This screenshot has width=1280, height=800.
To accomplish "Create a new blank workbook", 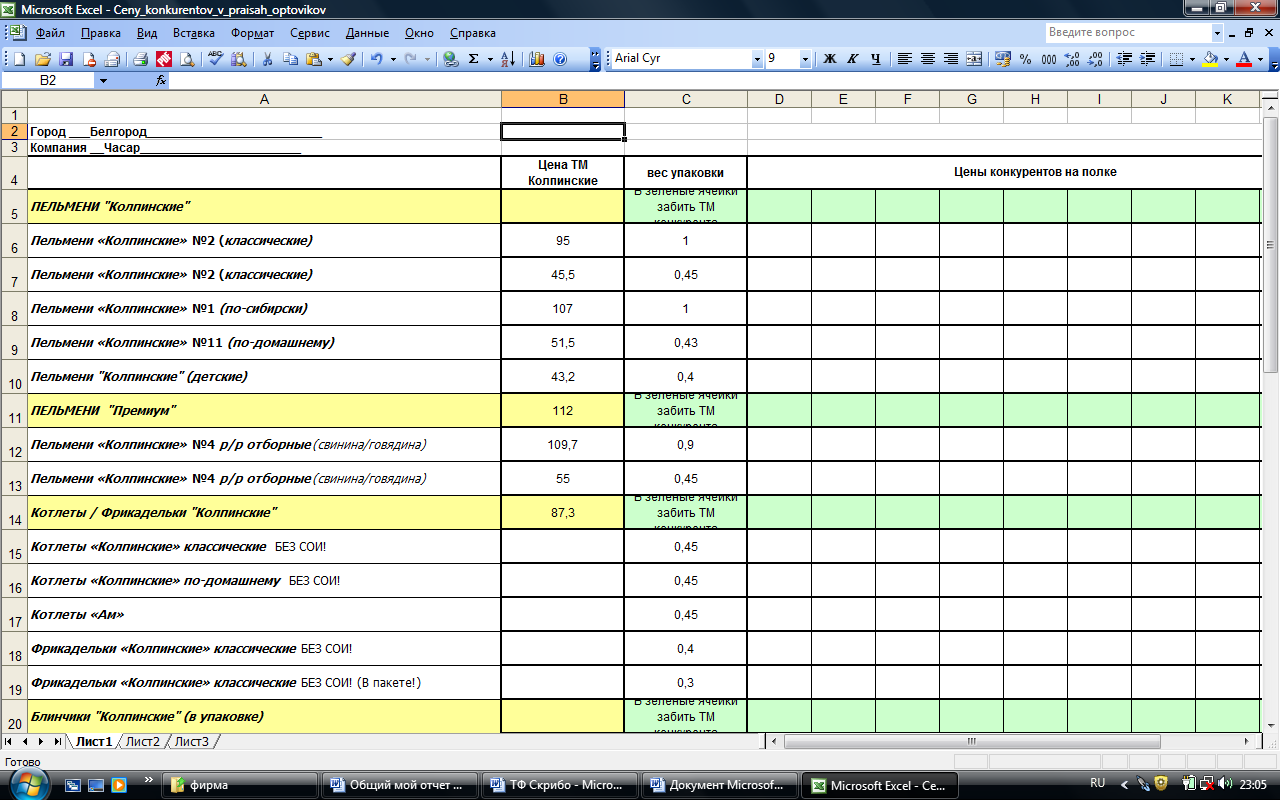I will click(x=19, y=59).
